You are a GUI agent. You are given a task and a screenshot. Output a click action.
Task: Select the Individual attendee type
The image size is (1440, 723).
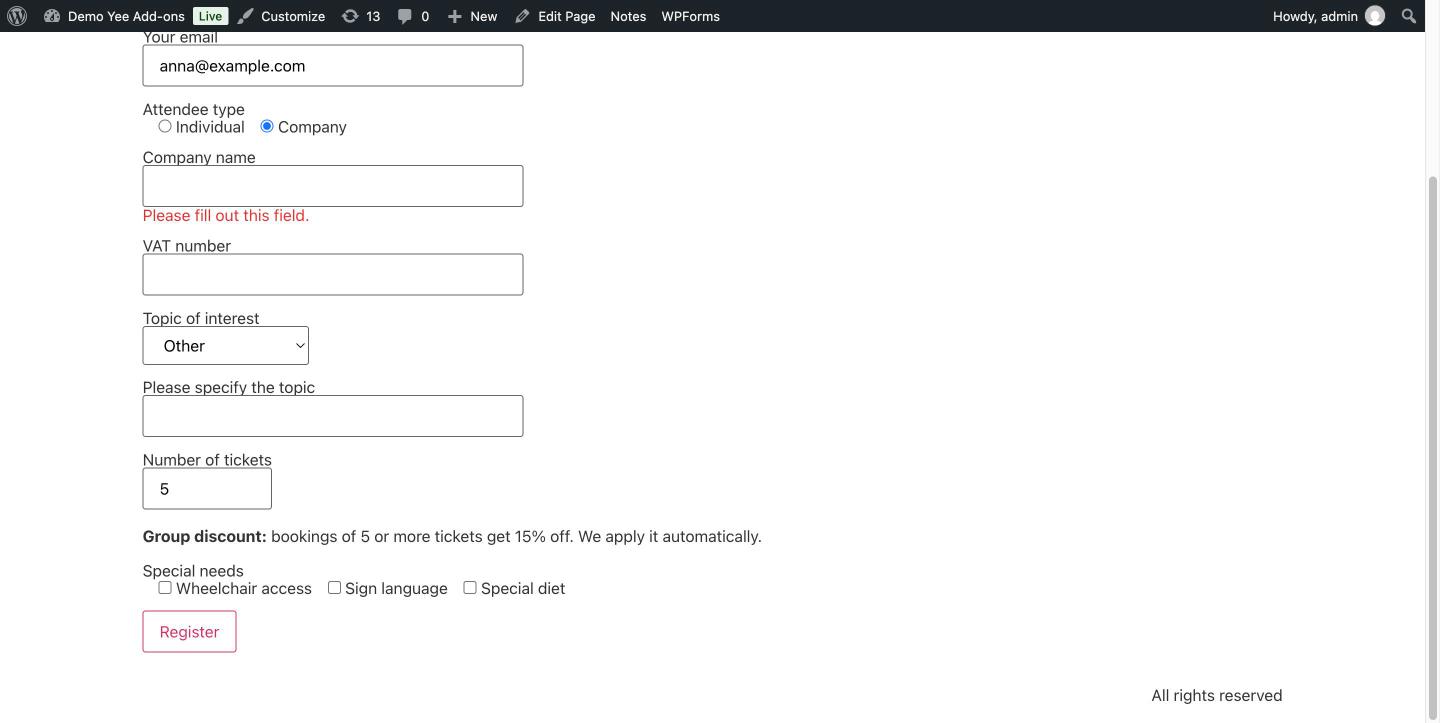165,126
